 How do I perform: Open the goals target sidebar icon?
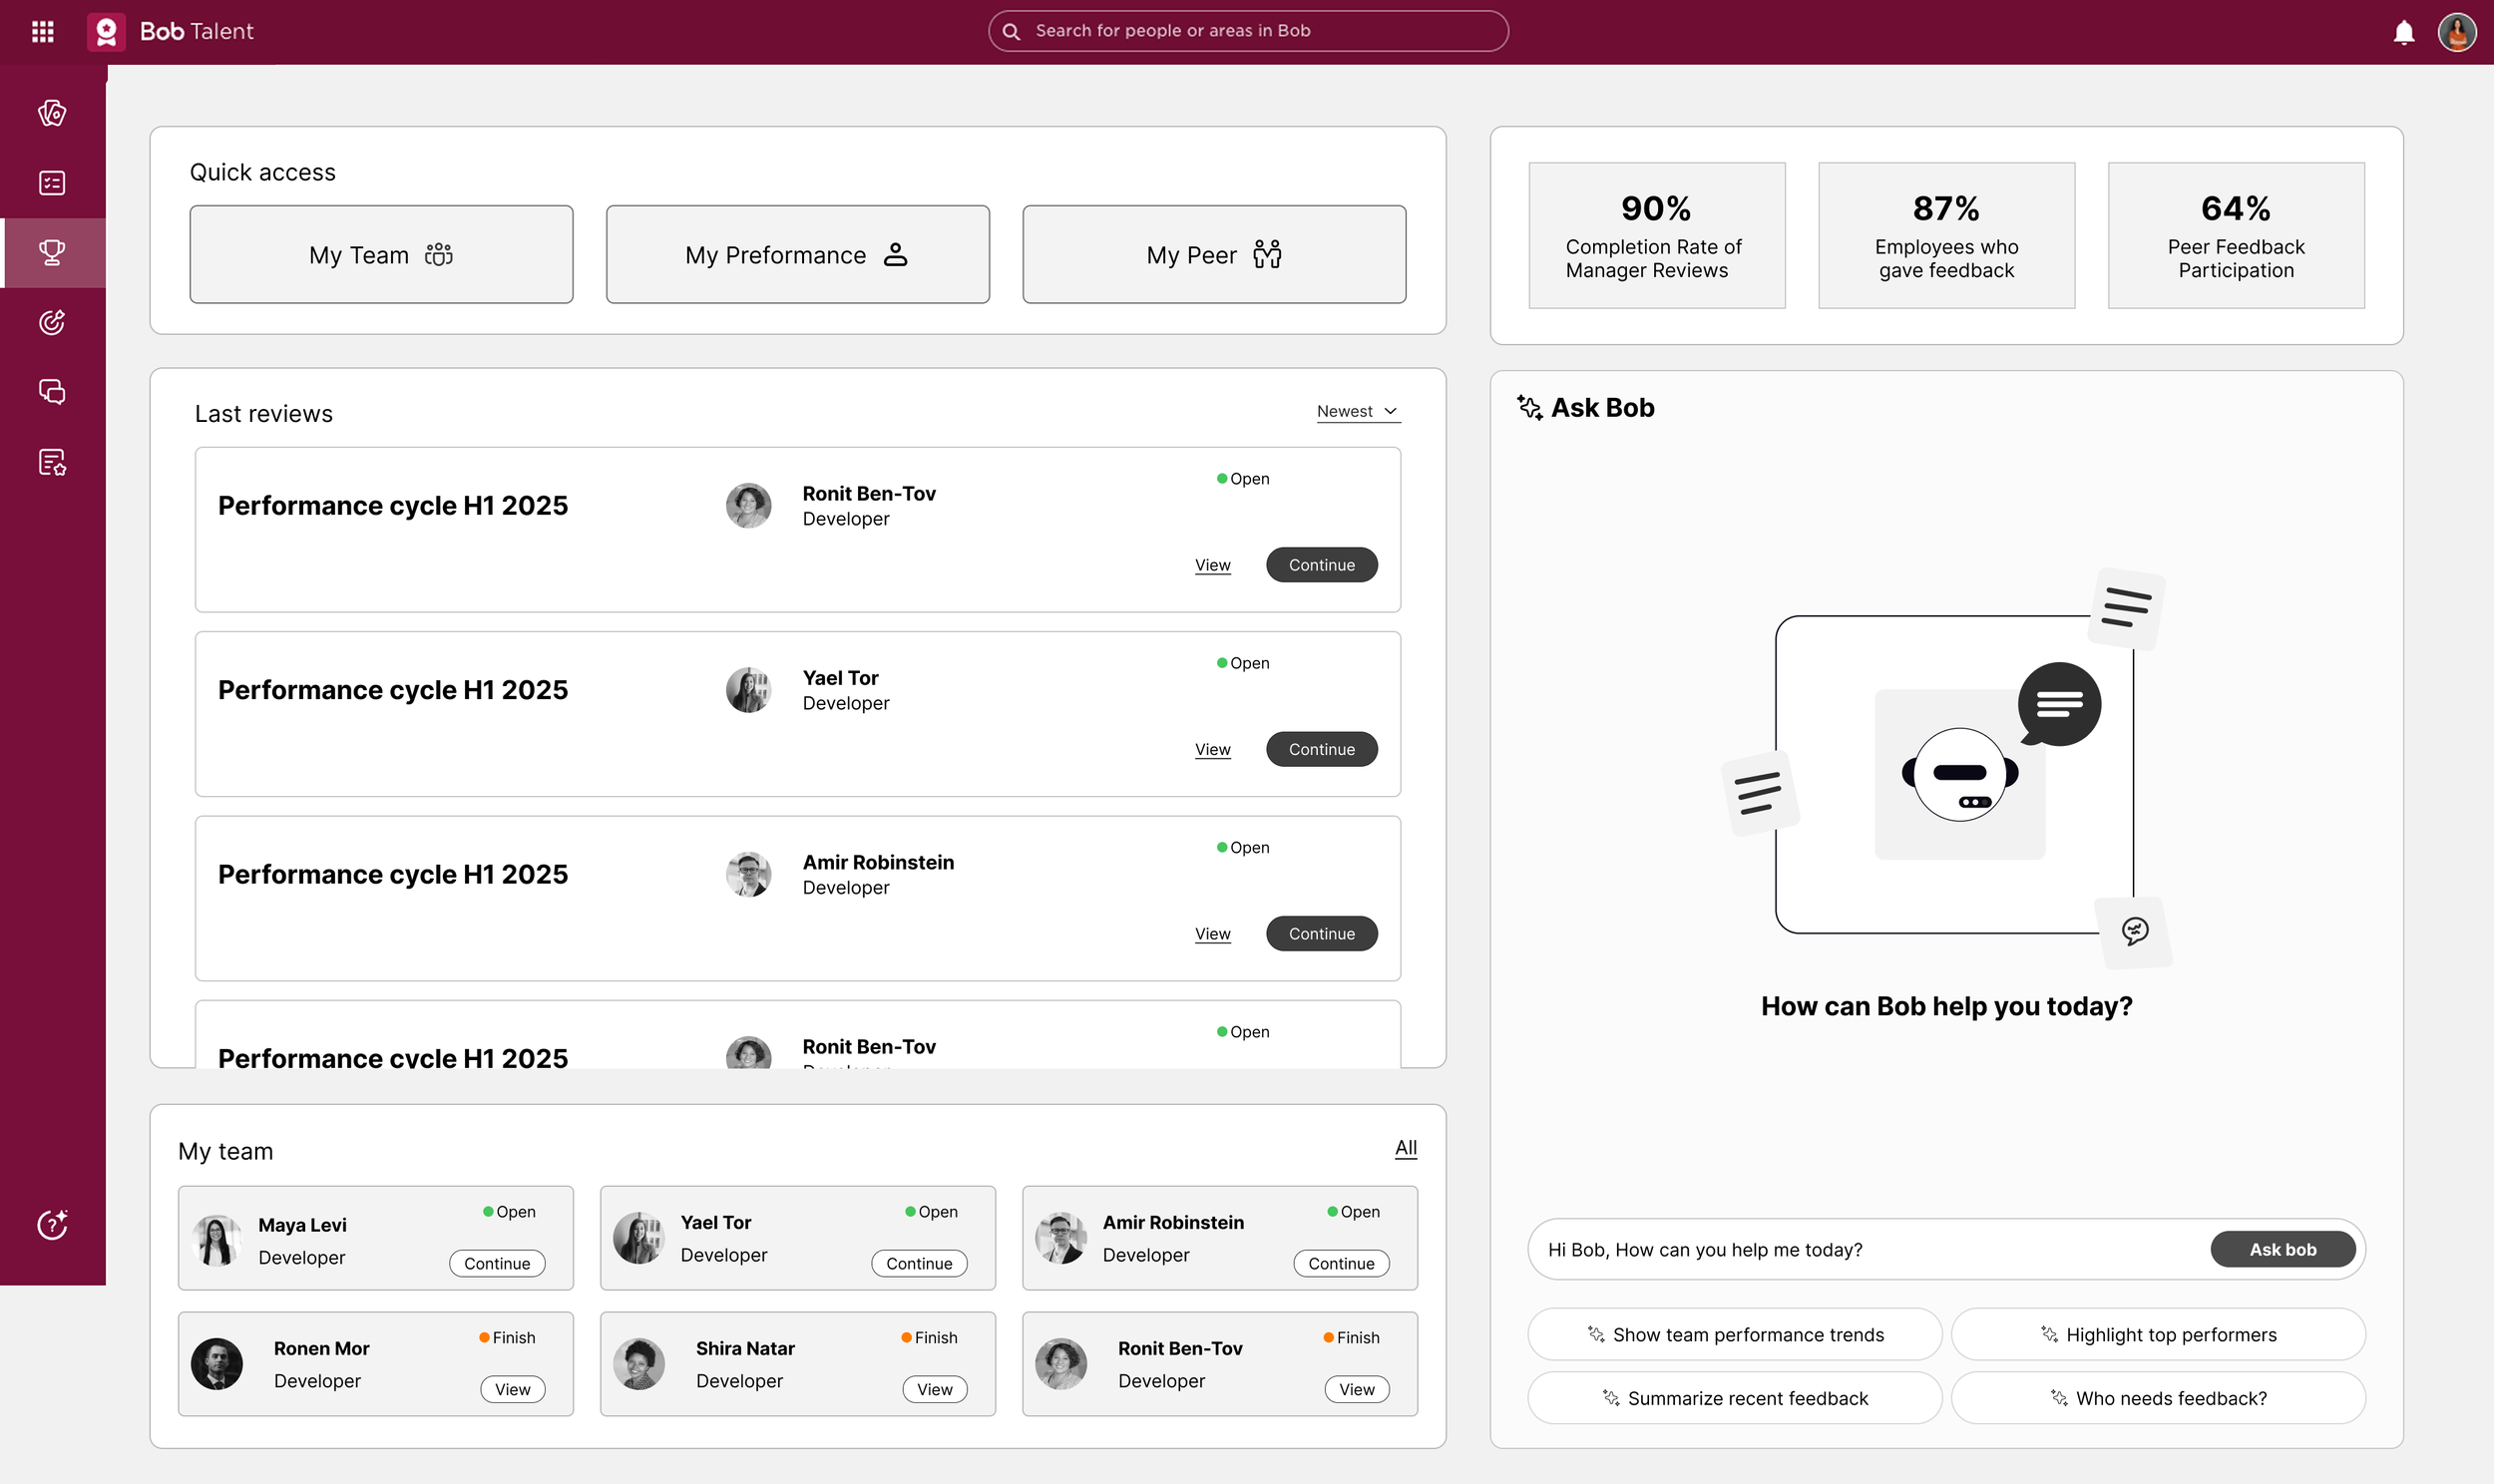click(x=52, y=322)
